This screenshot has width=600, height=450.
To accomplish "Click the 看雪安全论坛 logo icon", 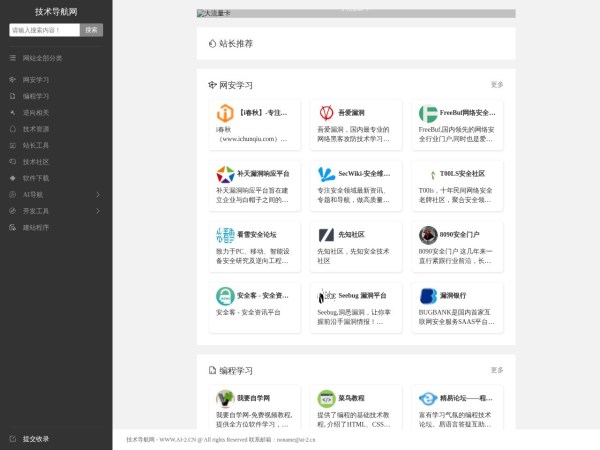I will click(x=225, y=235).
